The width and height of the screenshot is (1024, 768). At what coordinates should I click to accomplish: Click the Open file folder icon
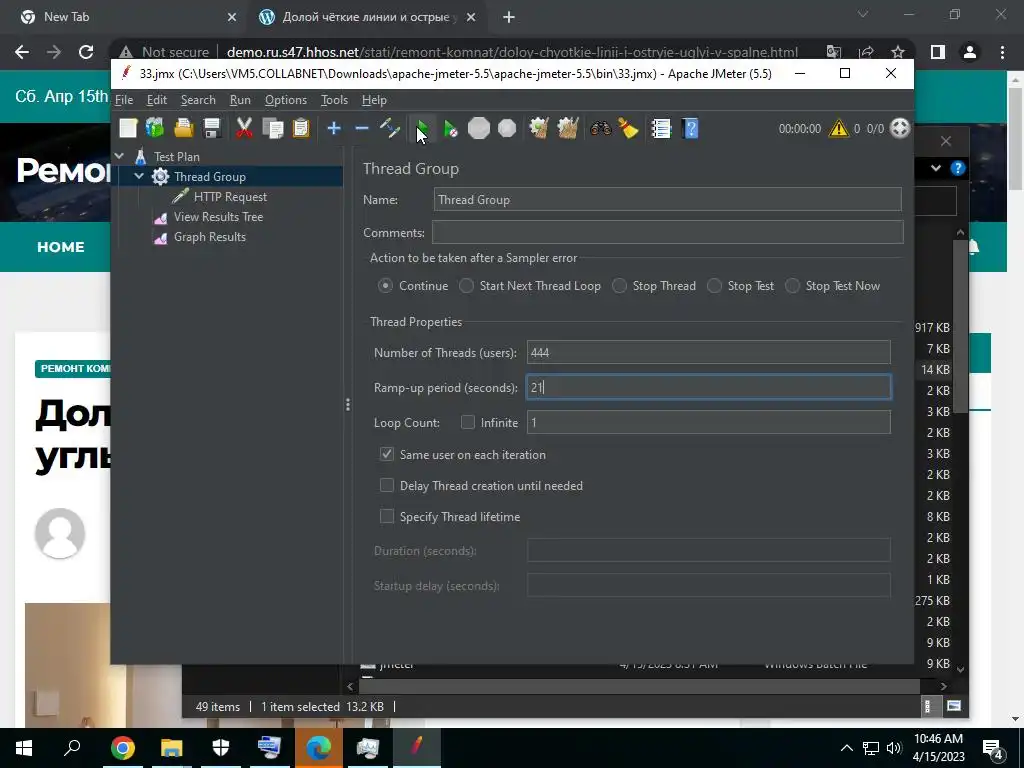(x=184, y=128)
